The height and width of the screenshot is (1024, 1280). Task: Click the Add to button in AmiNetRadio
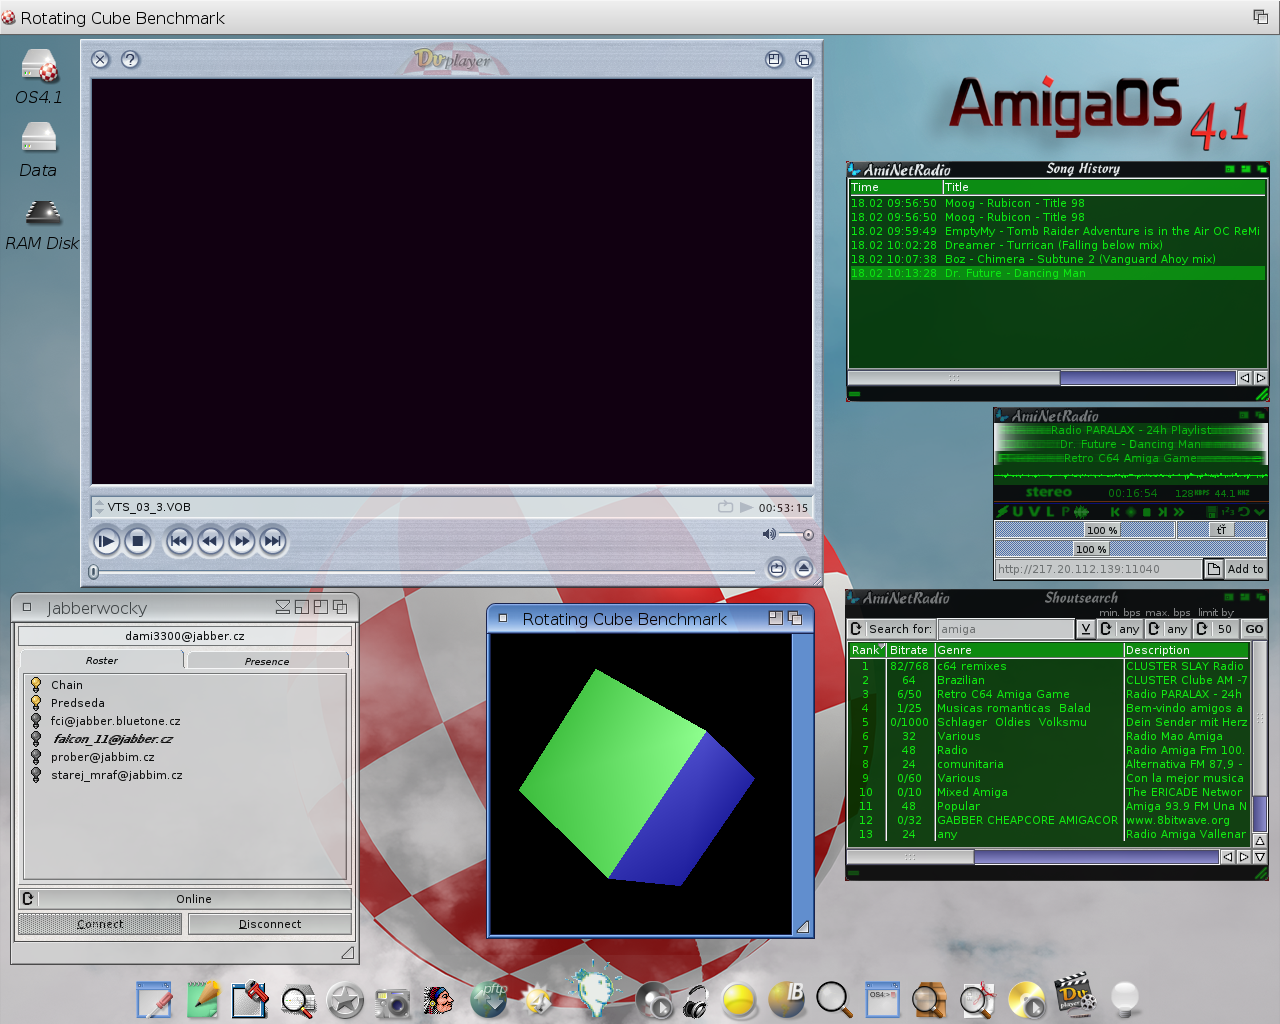click(x=1245, y=569)
